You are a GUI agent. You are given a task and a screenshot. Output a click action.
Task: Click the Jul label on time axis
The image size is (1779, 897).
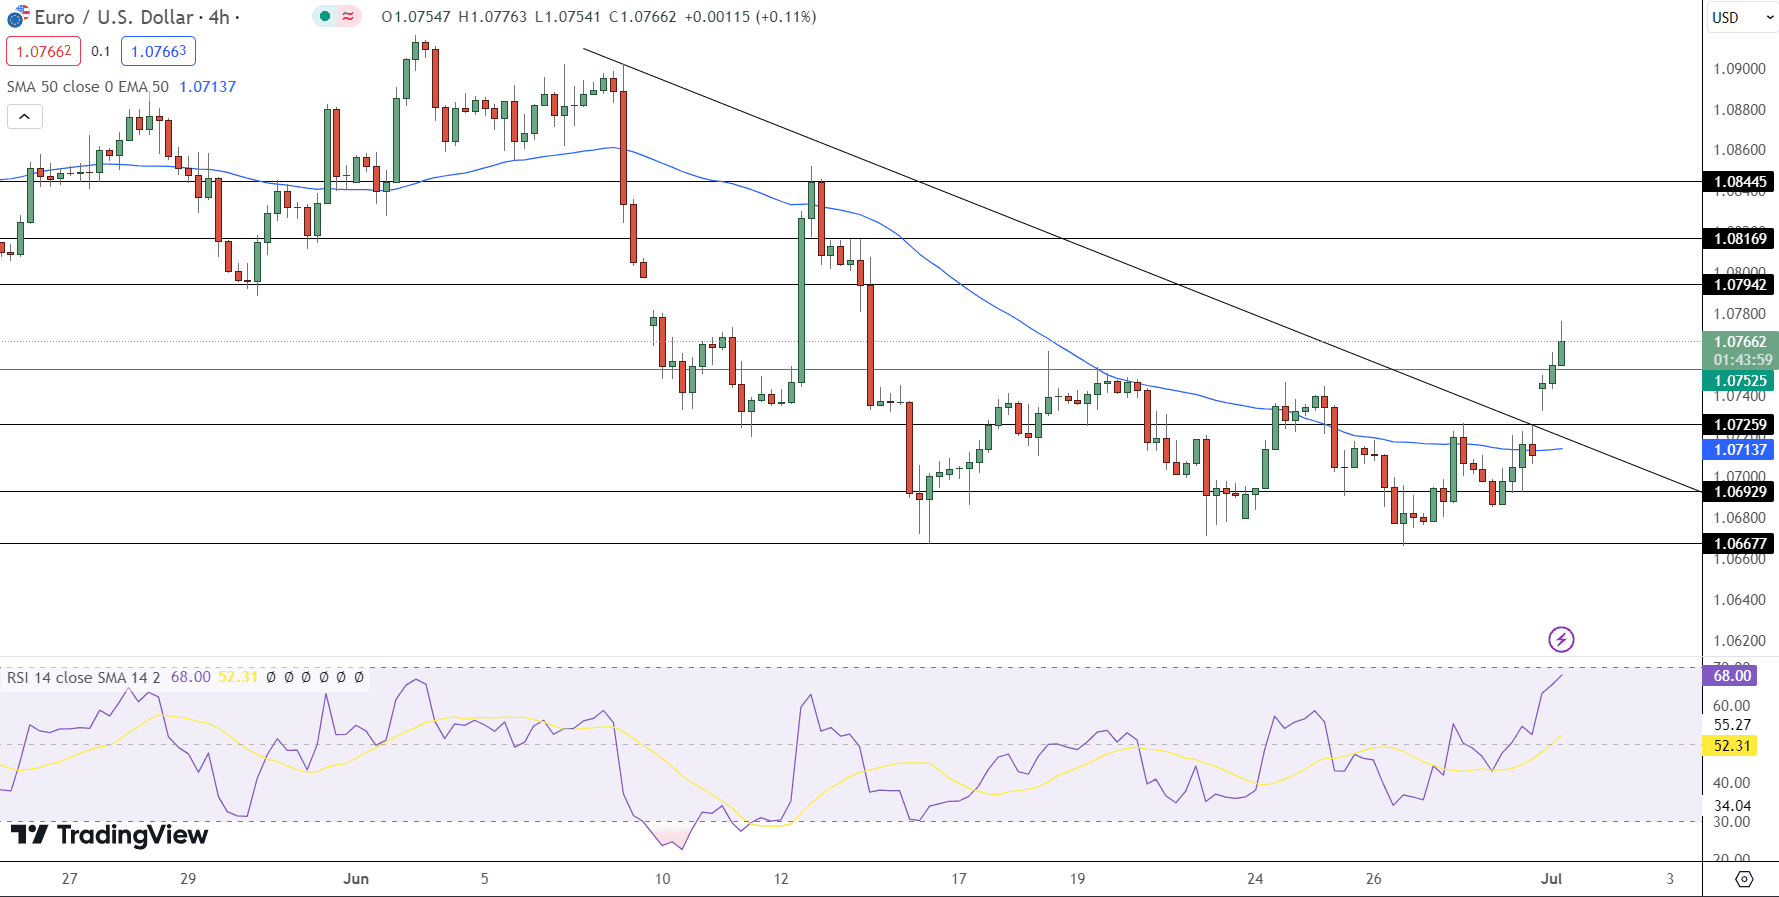pyautogui.click(x=1551, y=879)
